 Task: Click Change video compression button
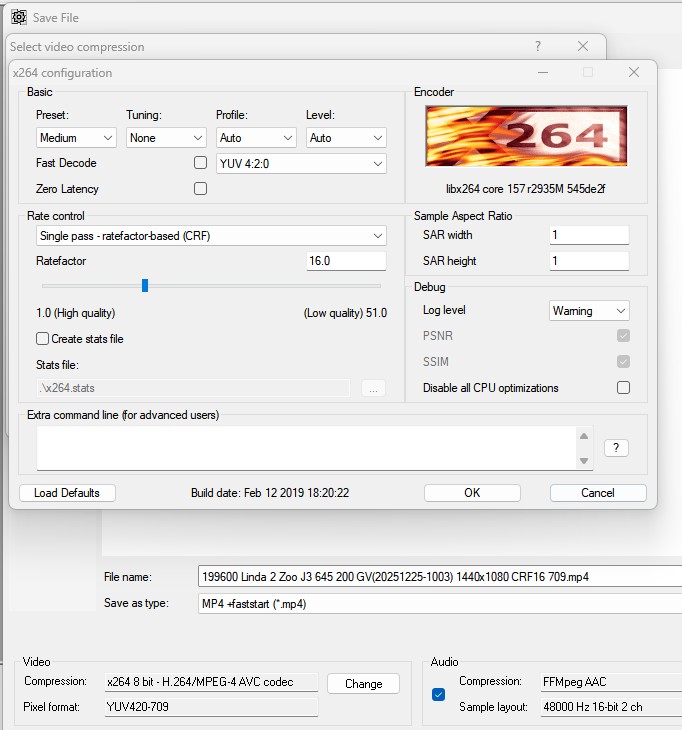[364, 683]
